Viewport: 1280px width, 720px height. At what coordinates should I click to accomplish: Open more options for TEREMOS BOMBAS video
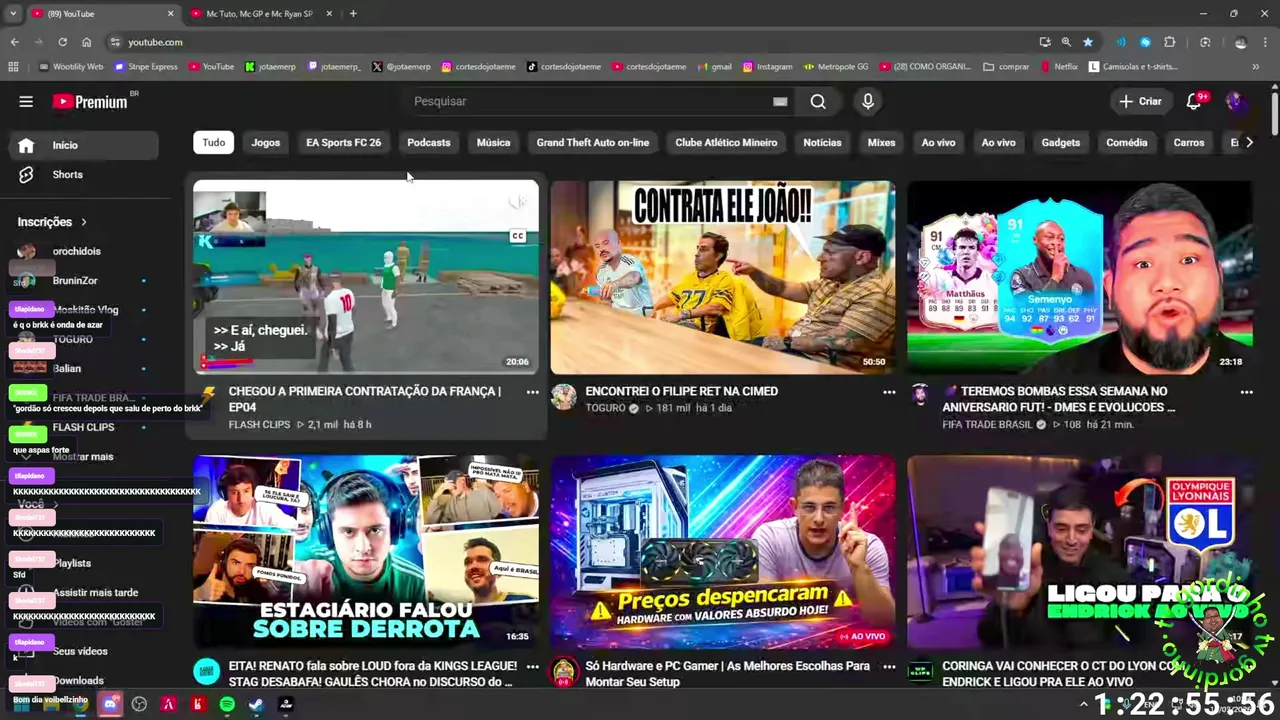pos(1246,392)
